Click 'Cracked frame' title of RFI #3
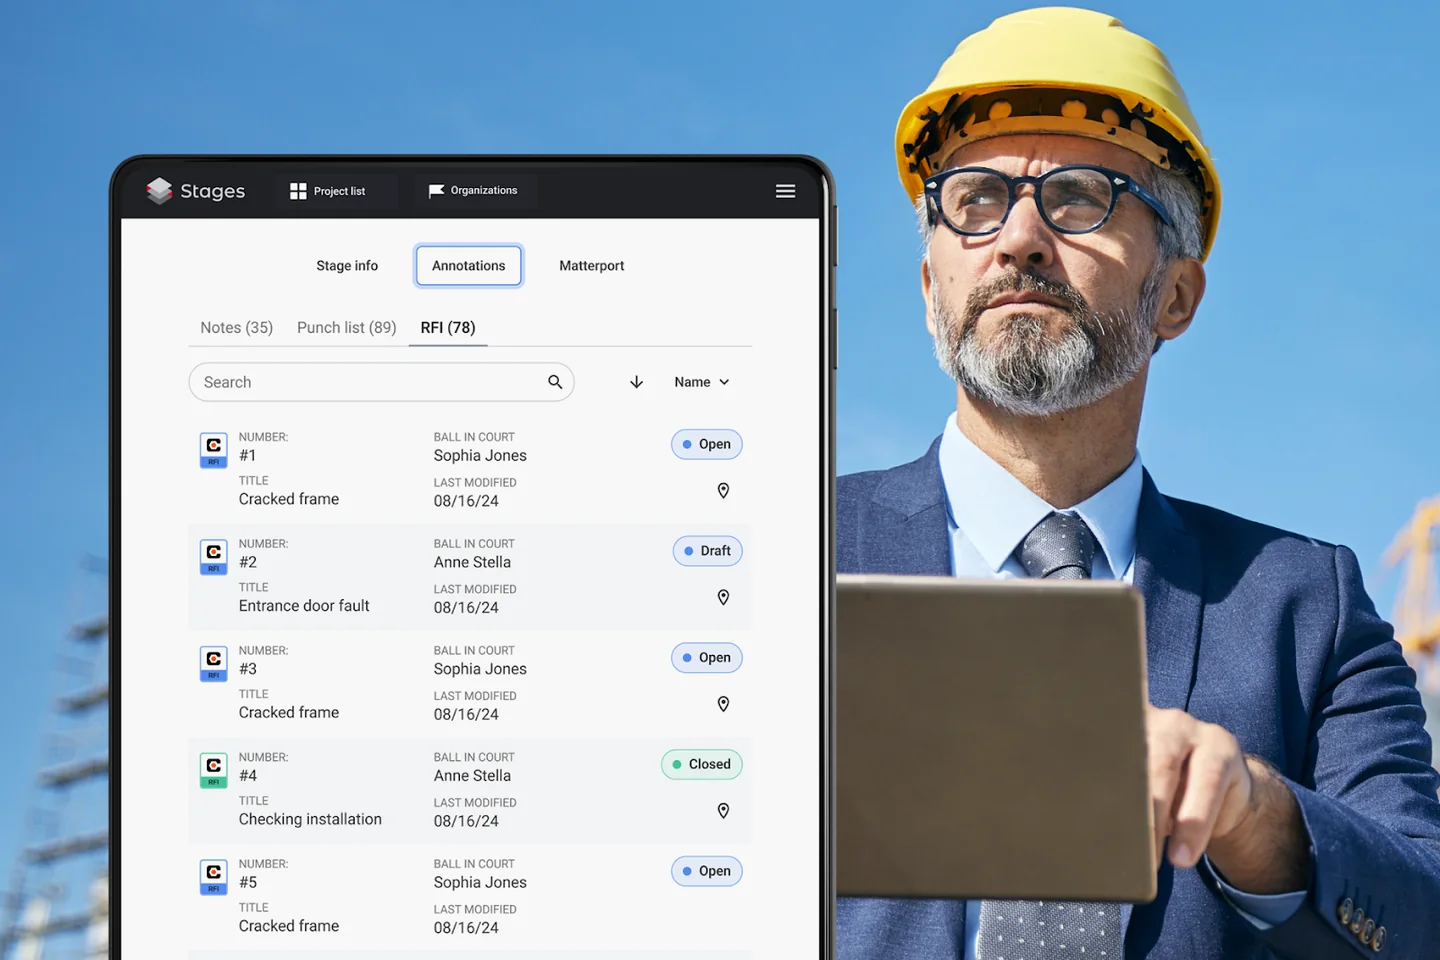This screenshot has width=1440, height=960. click(x=289, y=713)
